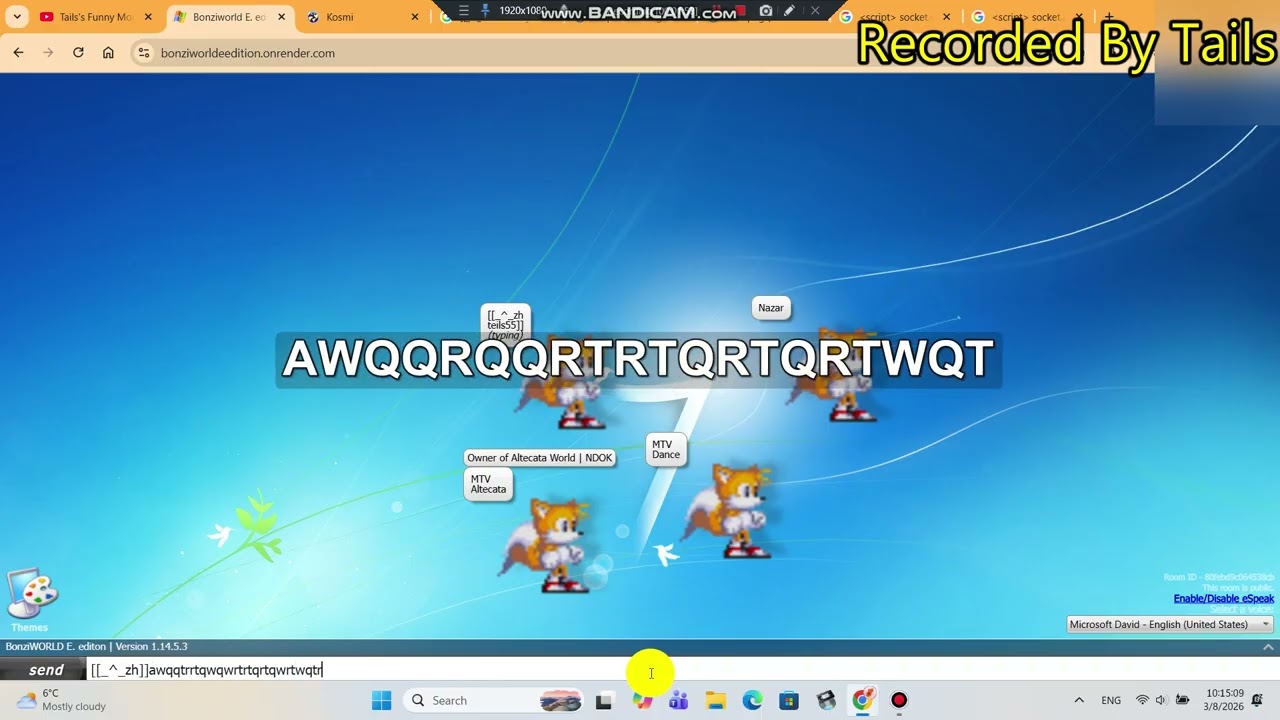The height and width of the screenshot is (720, 1280).
Task: Open the volume tray icon
Action: tap(1161, 700)
